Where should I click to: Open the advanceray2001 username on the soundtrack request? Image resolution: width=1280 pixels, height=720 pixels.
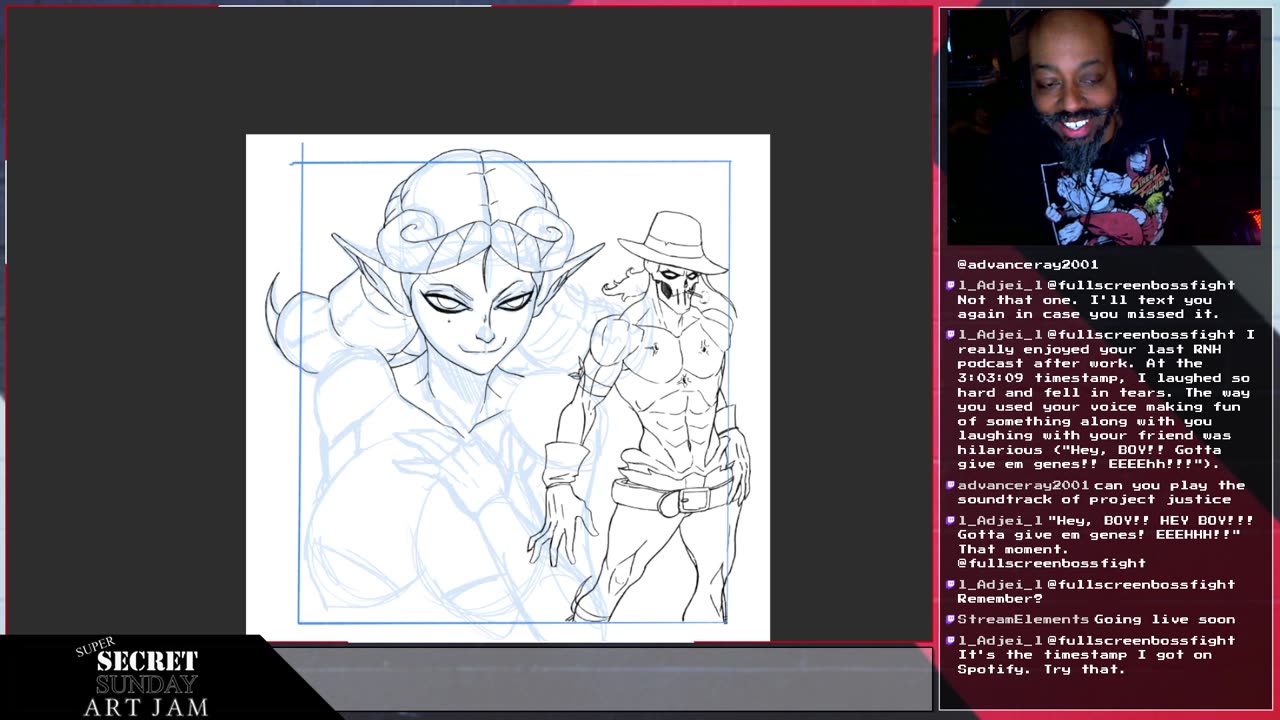point(1023,485)
